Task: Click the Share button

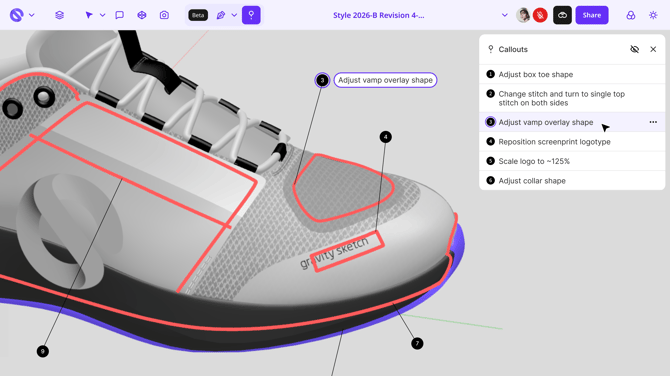Action: [592, 15]
